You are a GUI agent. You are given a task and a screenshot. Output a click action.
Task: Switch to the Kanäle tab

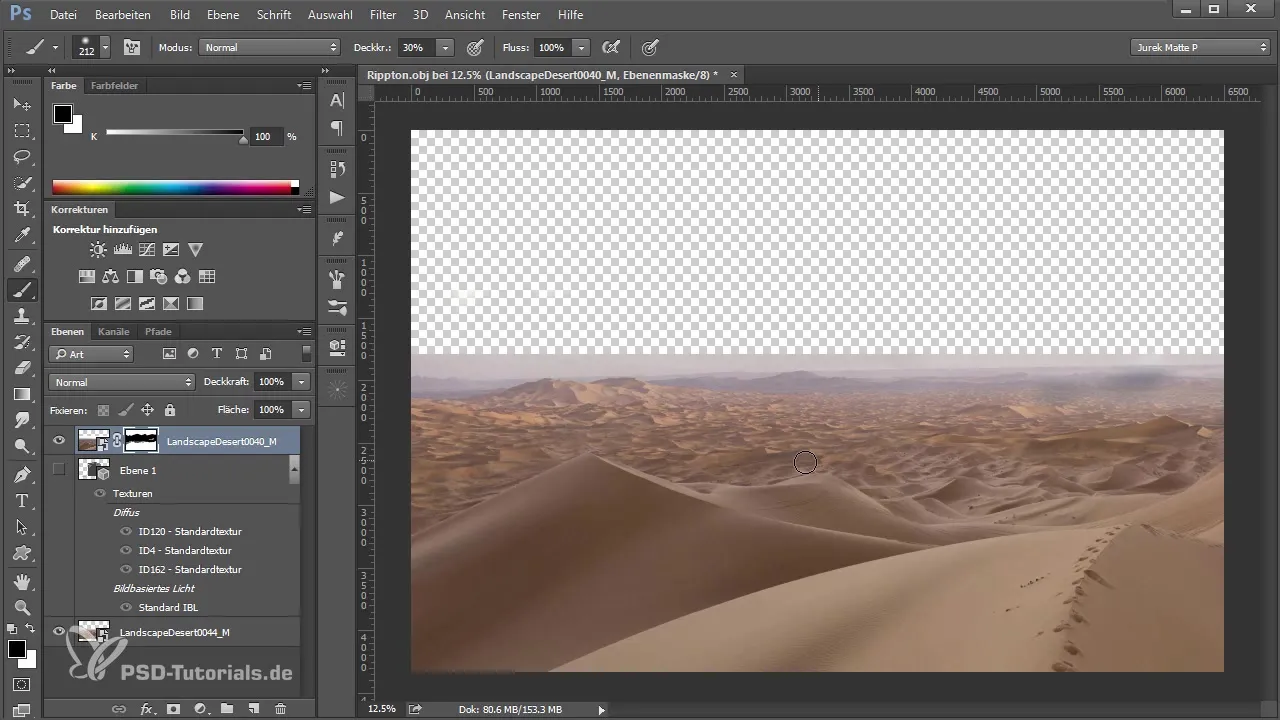pyautogui.click(x=114, y=331)
